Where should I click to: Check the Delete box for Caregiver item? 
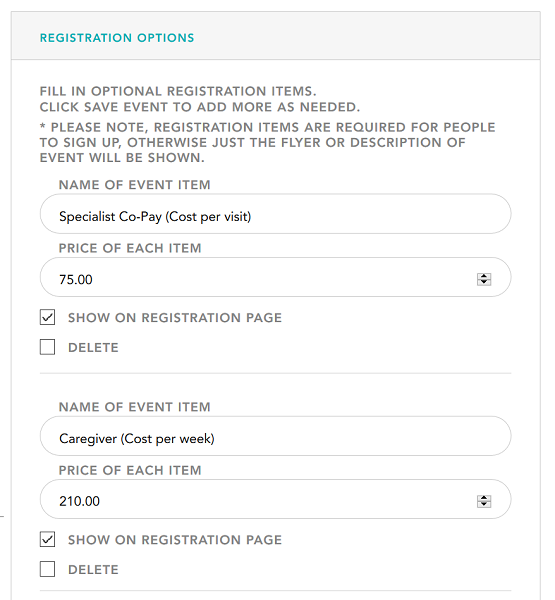click(x=47, y=569)
